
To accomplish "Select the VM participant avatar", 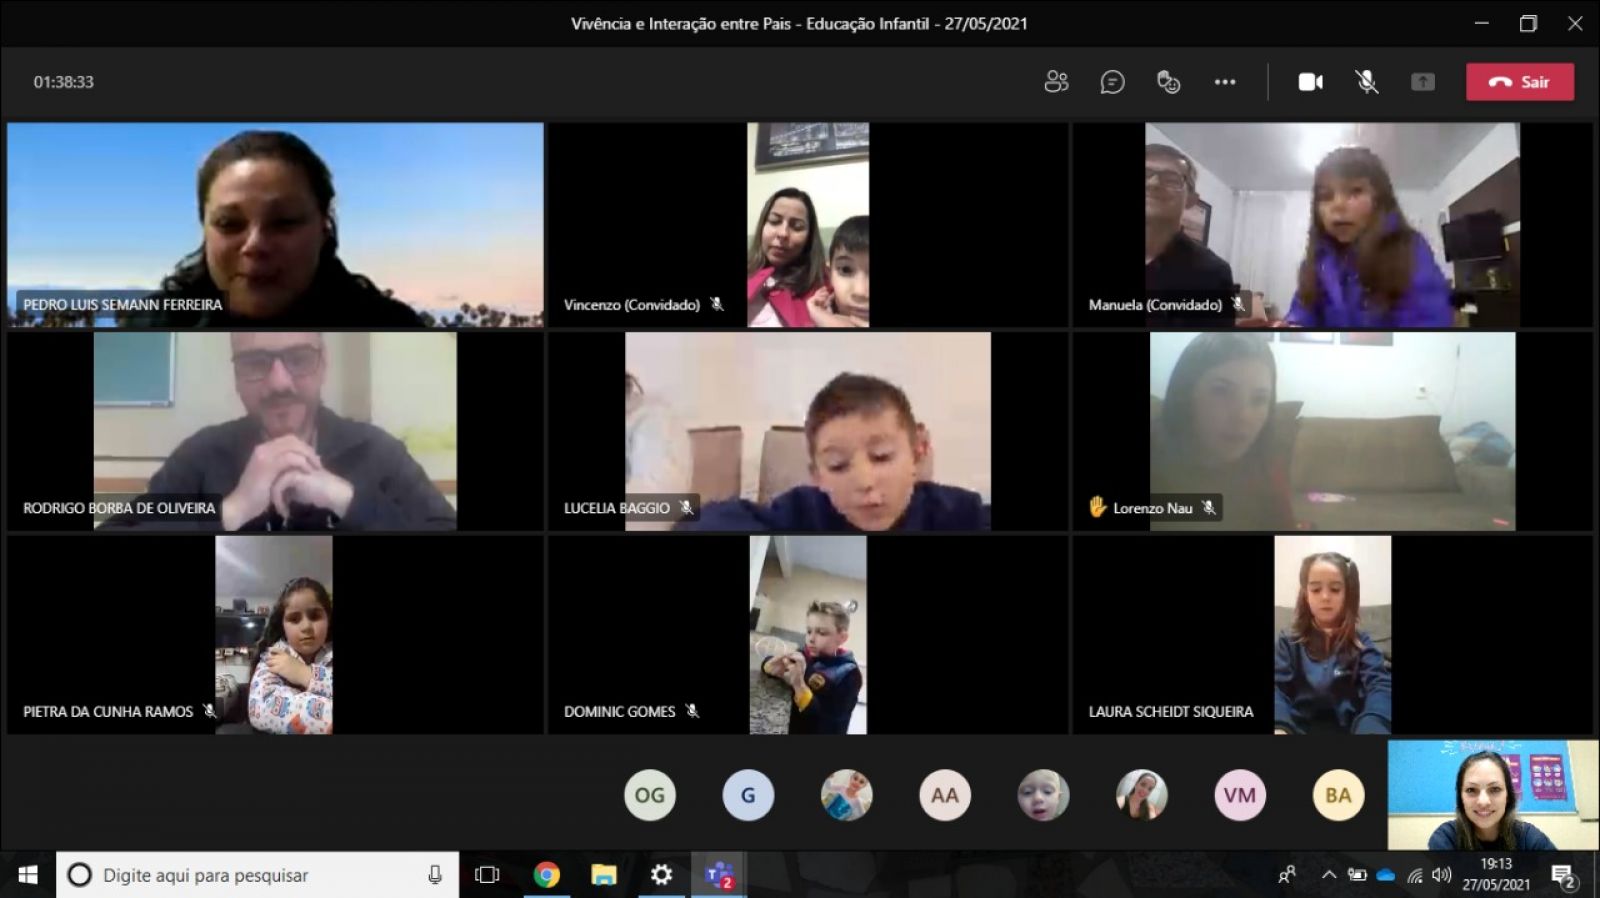I will [1239, 795].
